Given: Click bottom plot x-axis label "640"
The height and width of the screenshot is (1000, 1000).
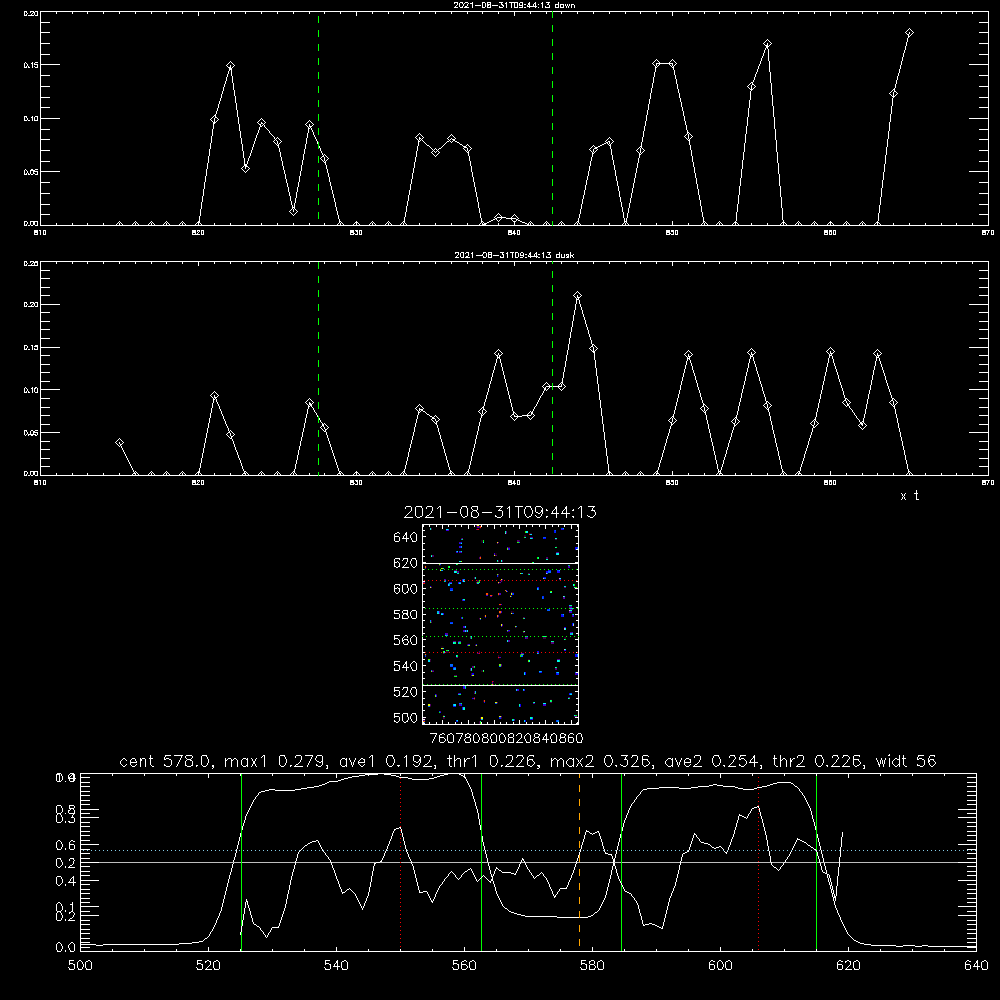Looking at the screenshot, I should click(976, 966).
